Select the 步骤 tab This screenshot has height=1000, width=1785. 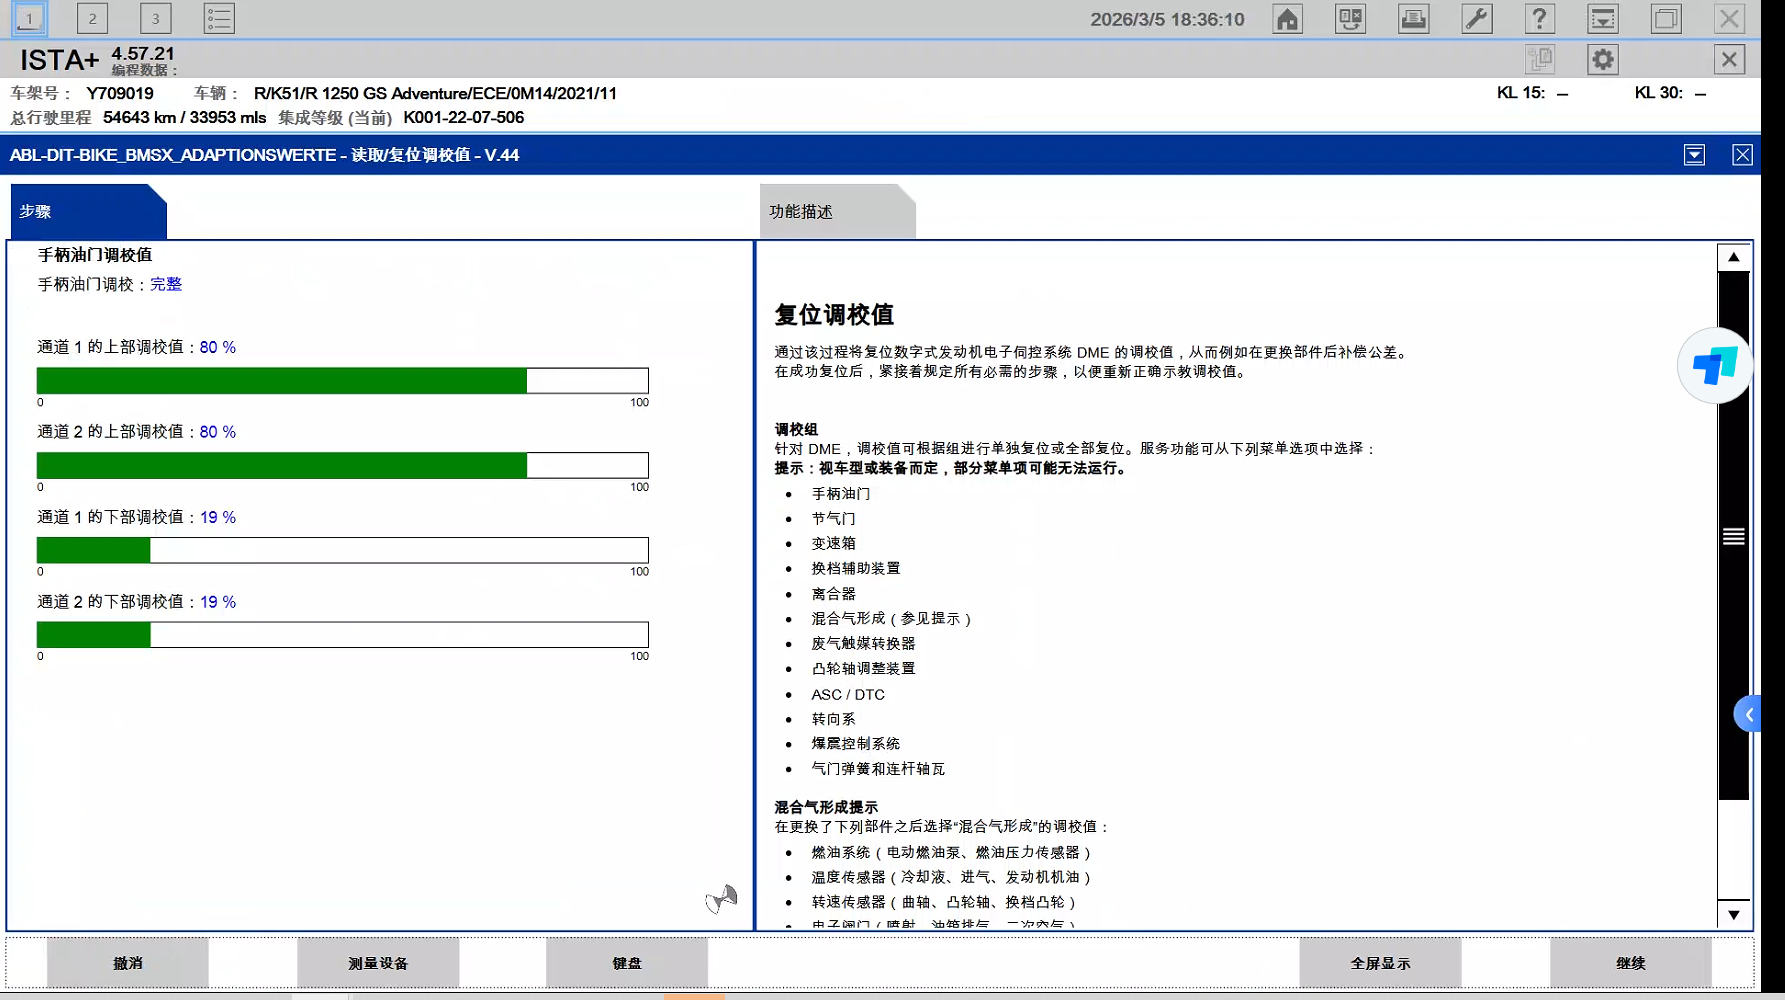pyautogui.click(x=86, y=212)
